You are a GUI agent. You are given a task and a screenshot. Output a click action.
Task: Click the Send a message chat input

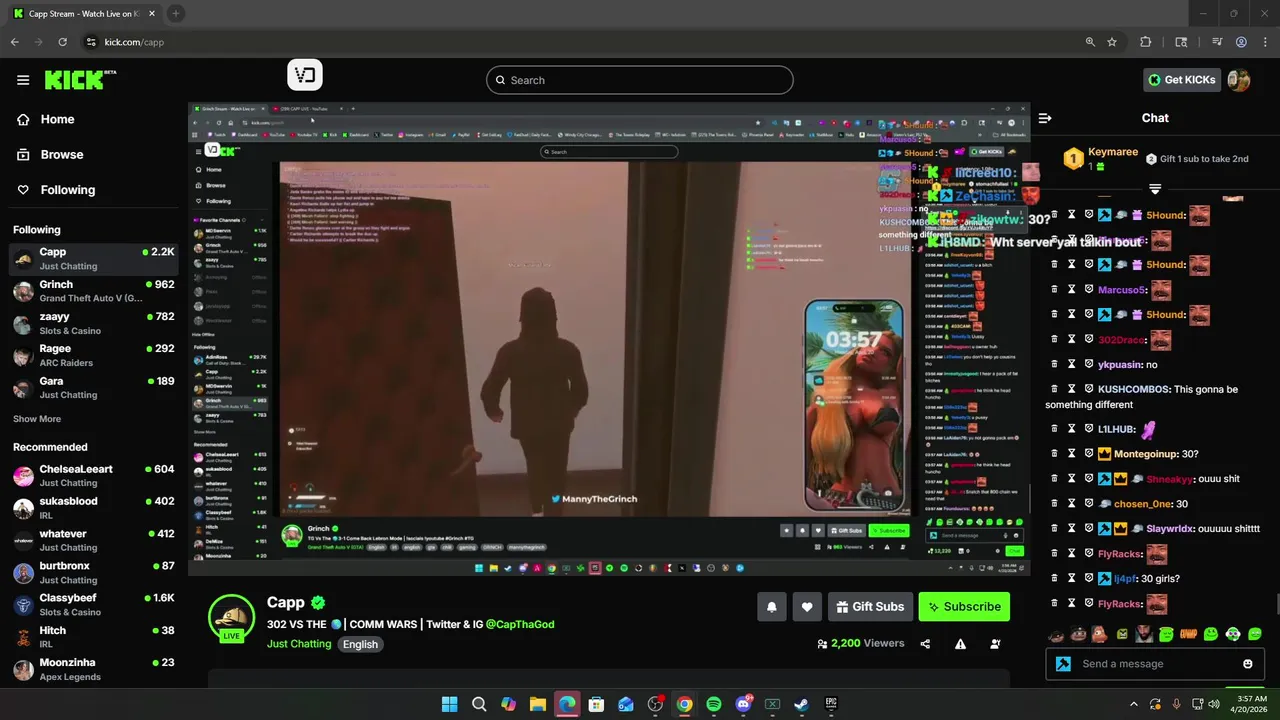coord(1155,664)
